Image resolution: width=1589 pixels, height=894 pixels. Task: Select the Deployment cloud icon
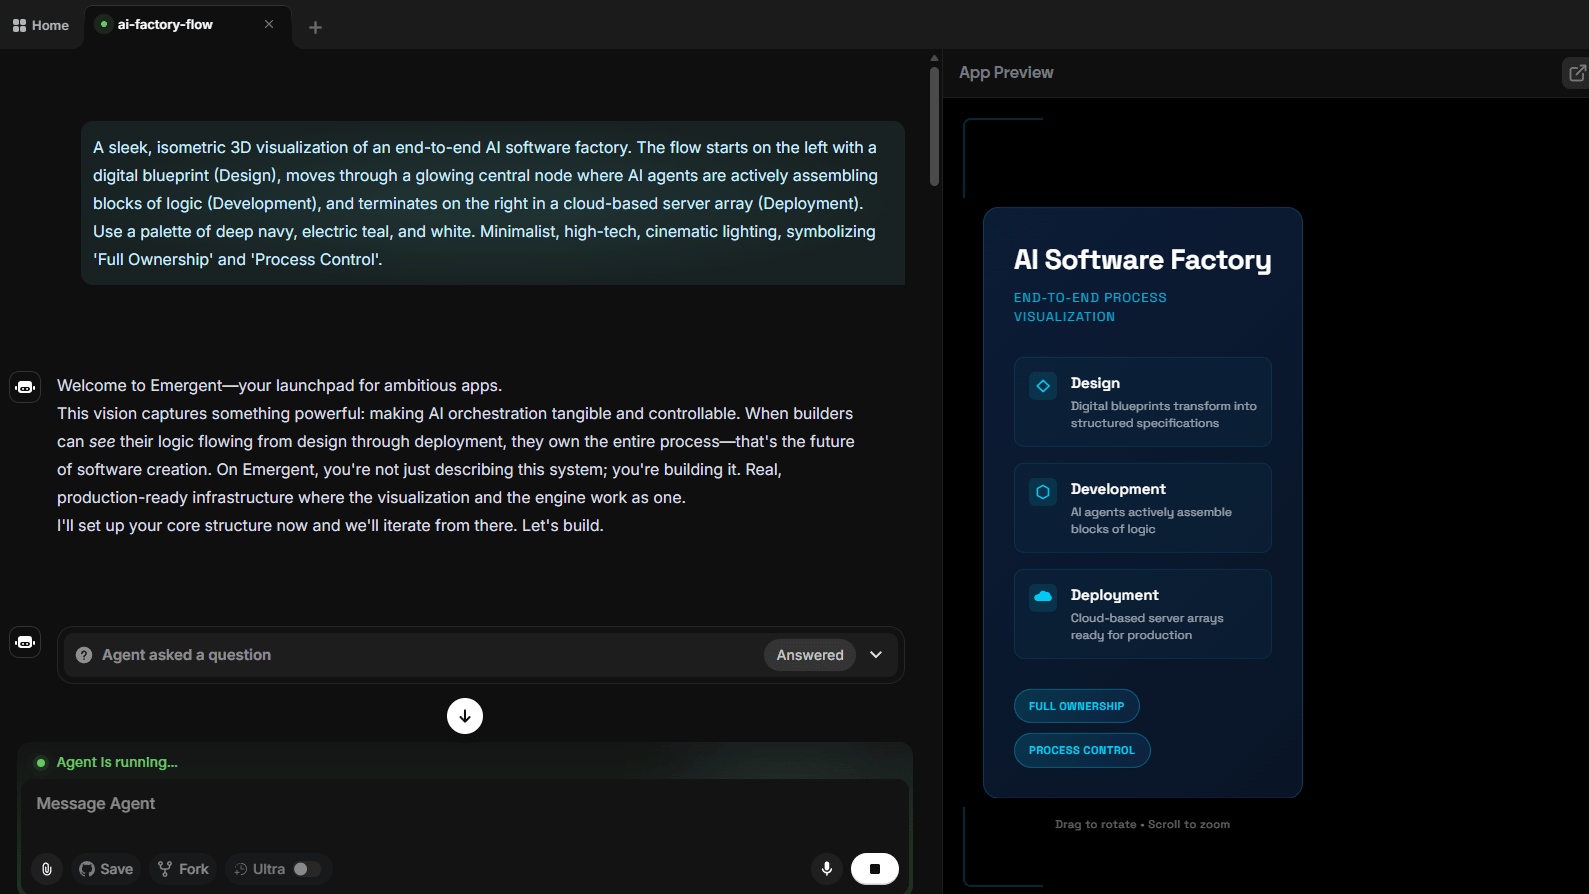pyautogui.click(x=1043, y=597)
